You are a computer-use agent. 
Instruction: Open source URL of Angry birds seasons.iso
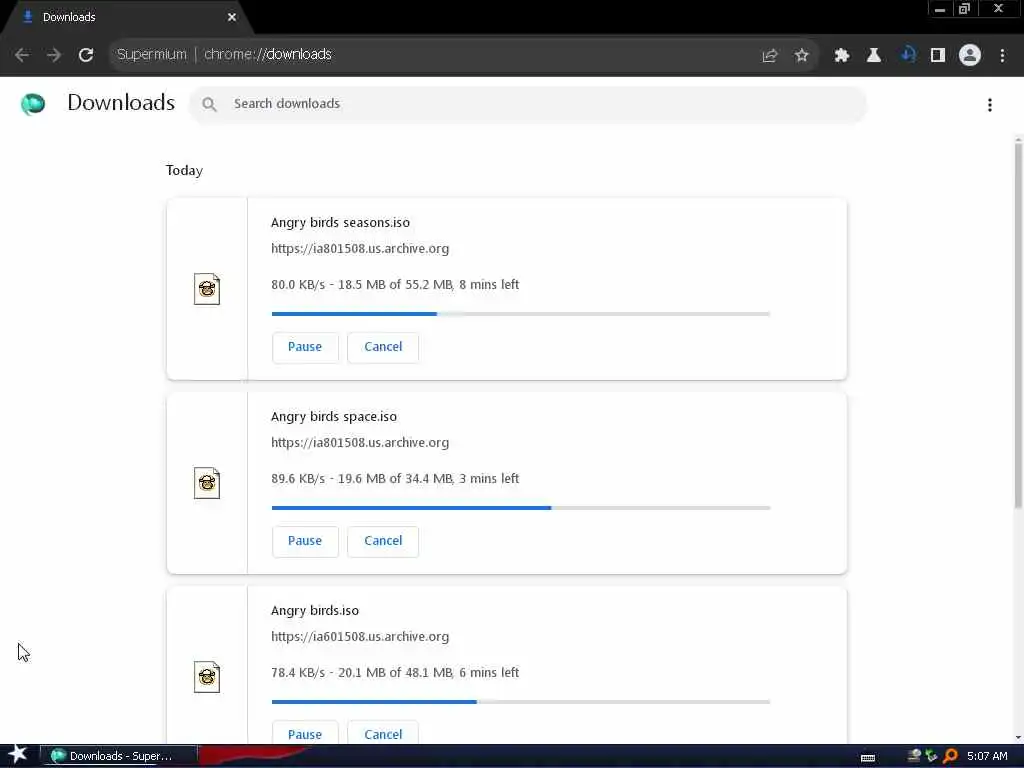pos(360,249)
